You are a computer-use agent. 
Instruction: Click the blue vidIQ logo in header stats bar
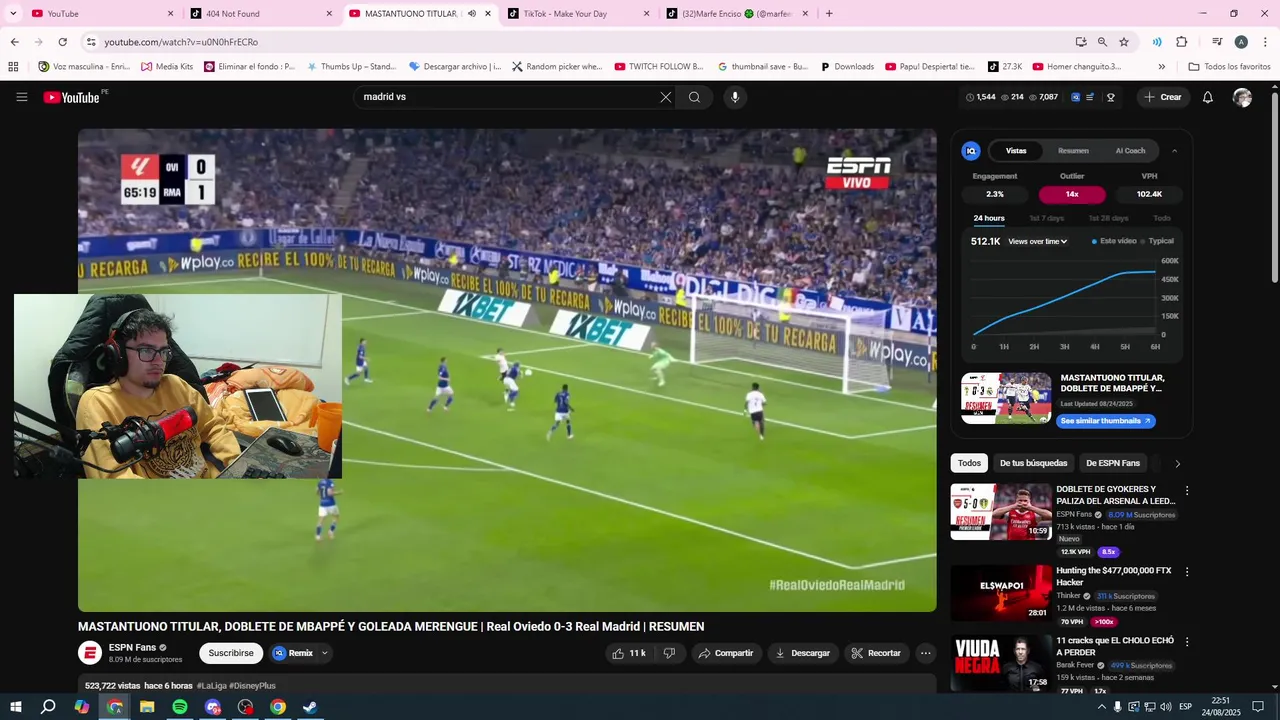1075,97
